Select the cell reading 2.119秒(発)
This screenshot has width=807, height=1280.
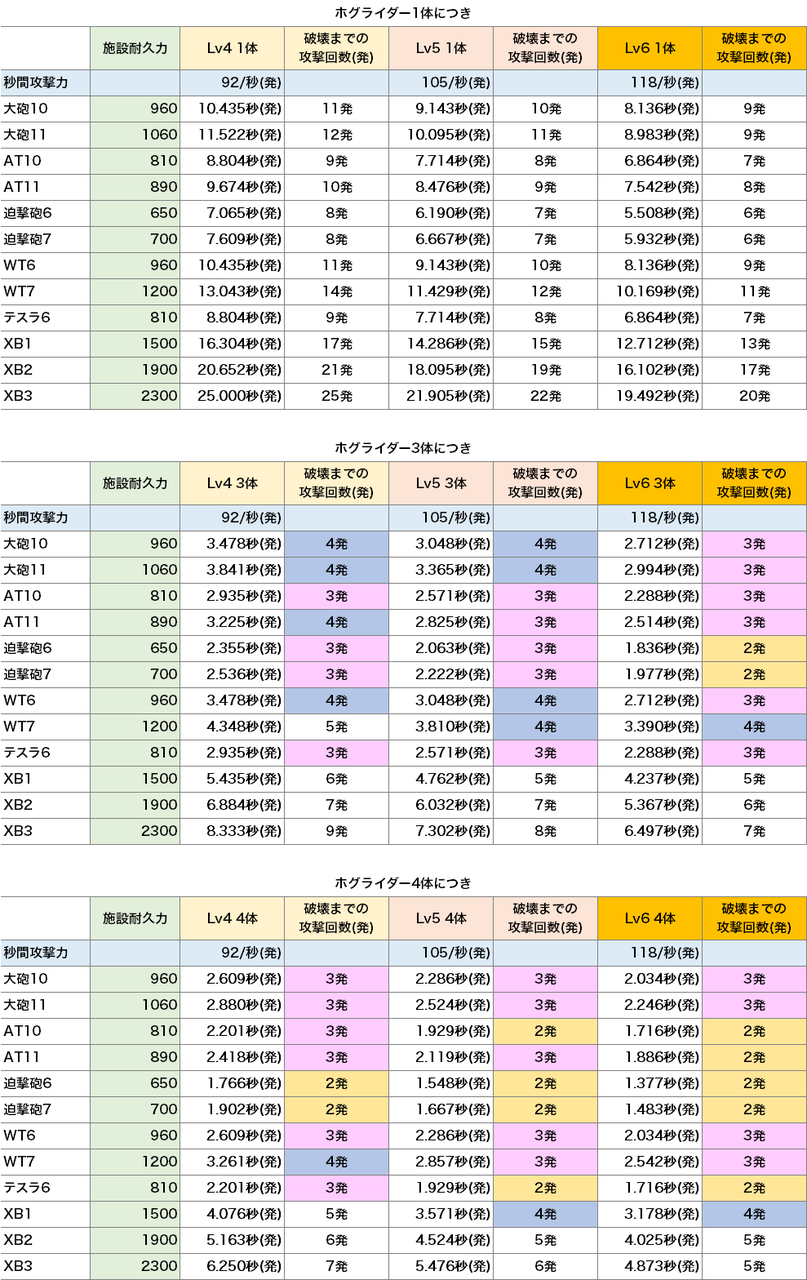[441, 1057]
